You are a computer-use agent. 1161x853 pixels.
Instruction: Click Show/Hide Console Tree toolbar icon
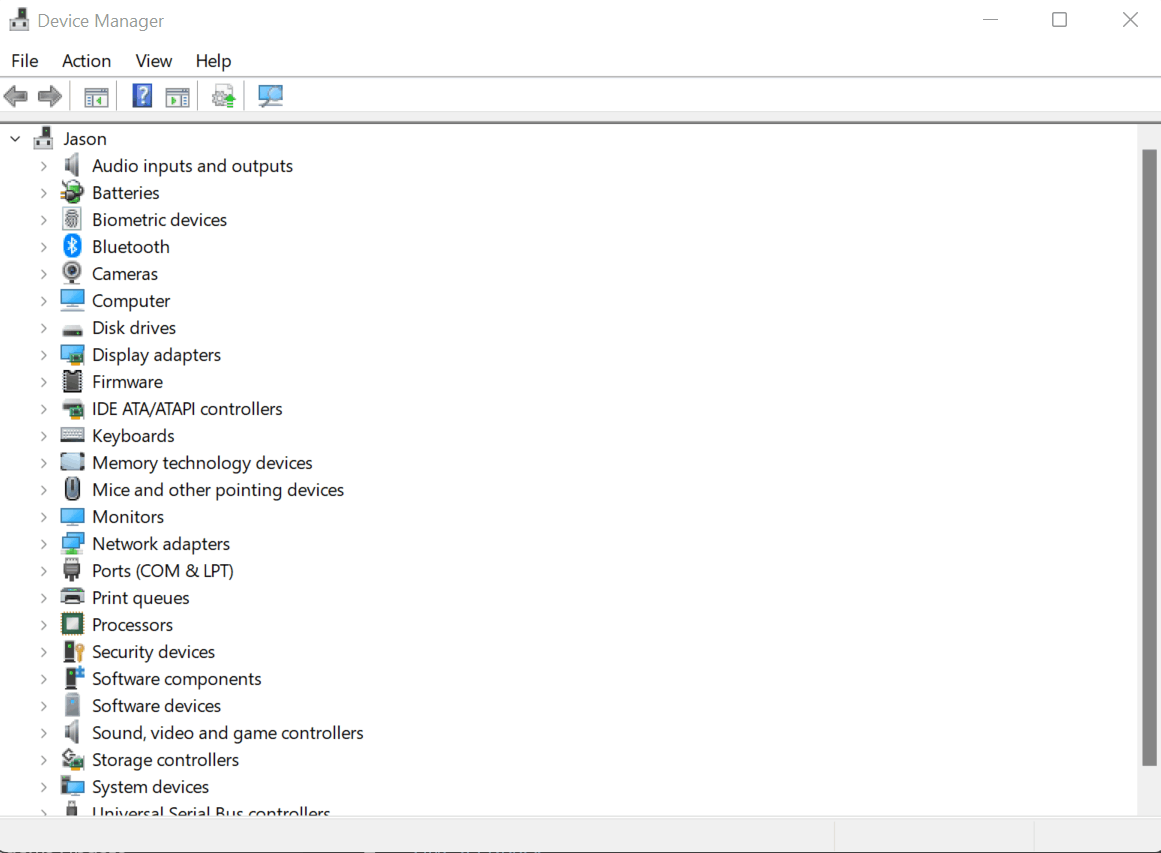[x=96, y=96]
